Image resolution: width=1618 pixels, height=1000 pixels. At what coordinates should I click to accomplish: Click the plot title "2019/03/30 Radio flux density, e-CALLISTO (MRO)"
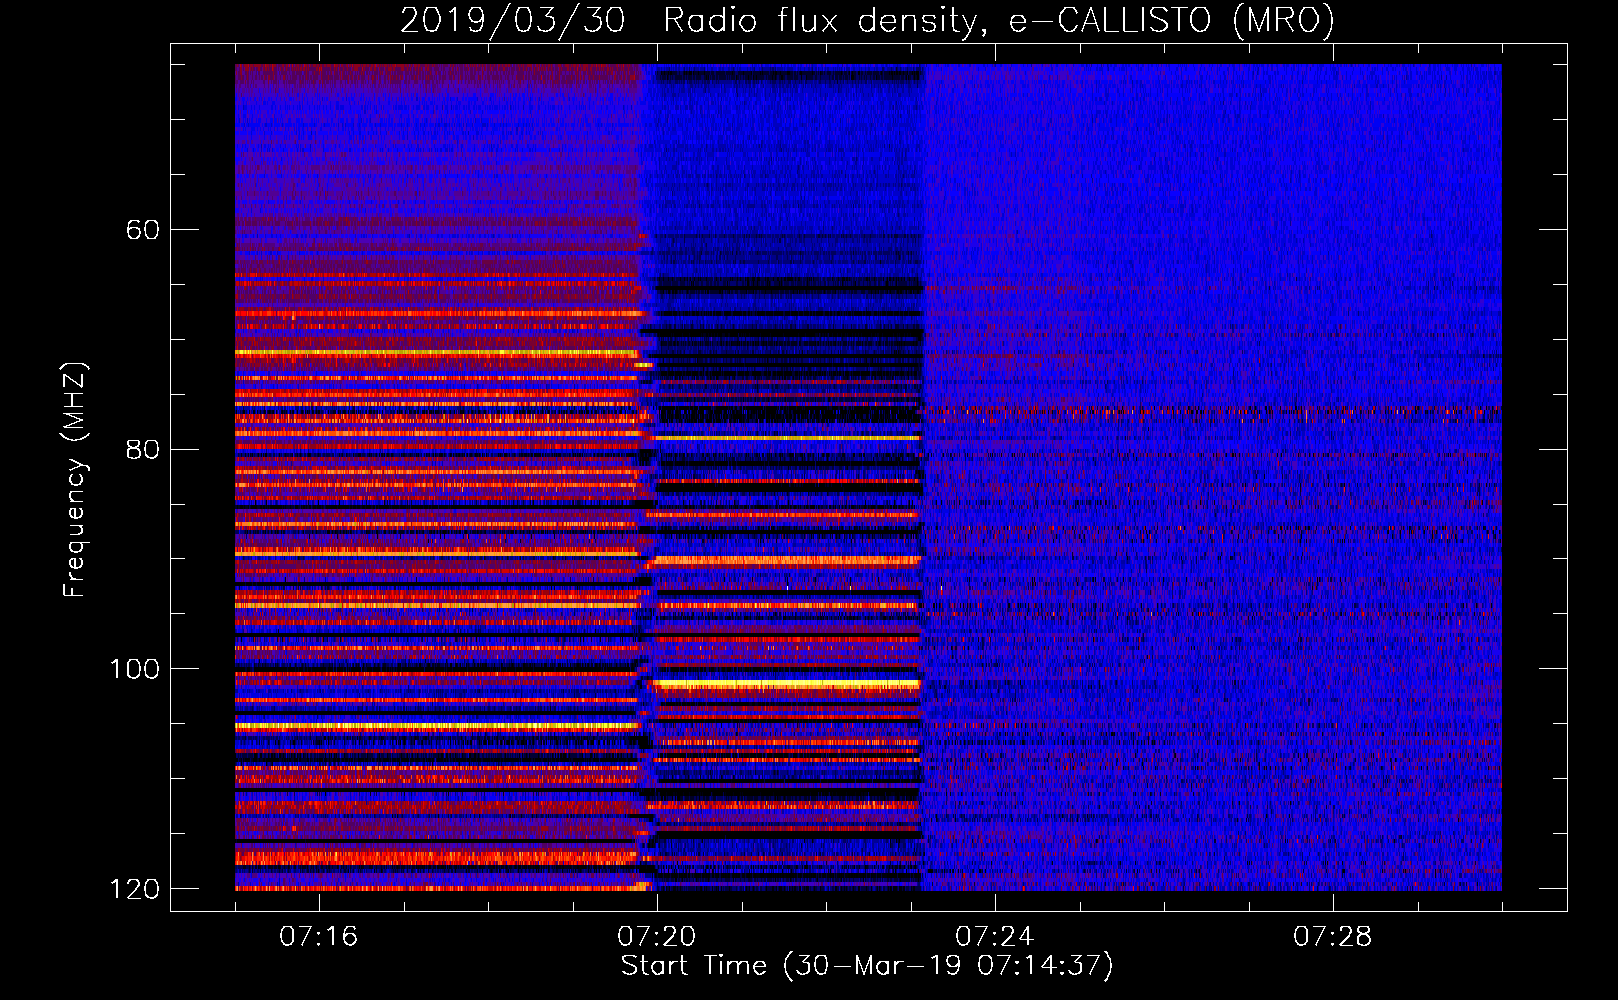(867, 21)
